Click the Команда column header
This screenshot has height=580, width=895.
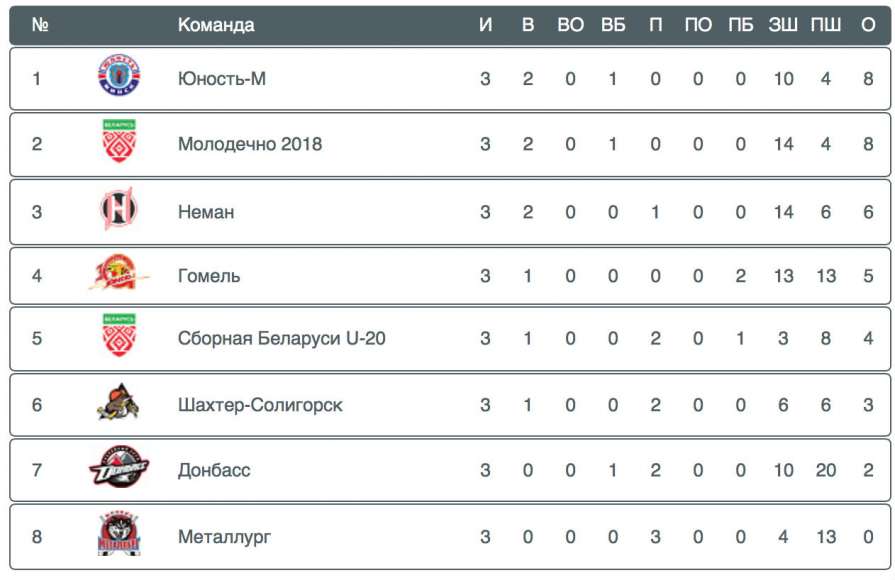216,25
